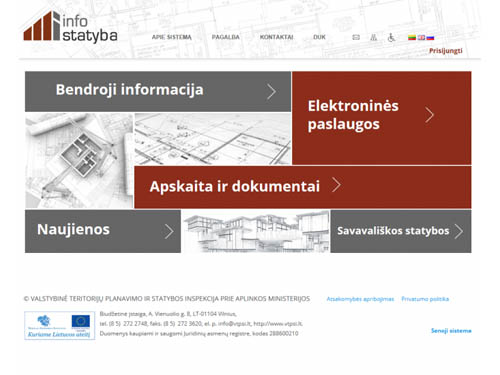Click the infostatyba logo
This screenshot has height=375, width=500.
click(x=70, y=27)
